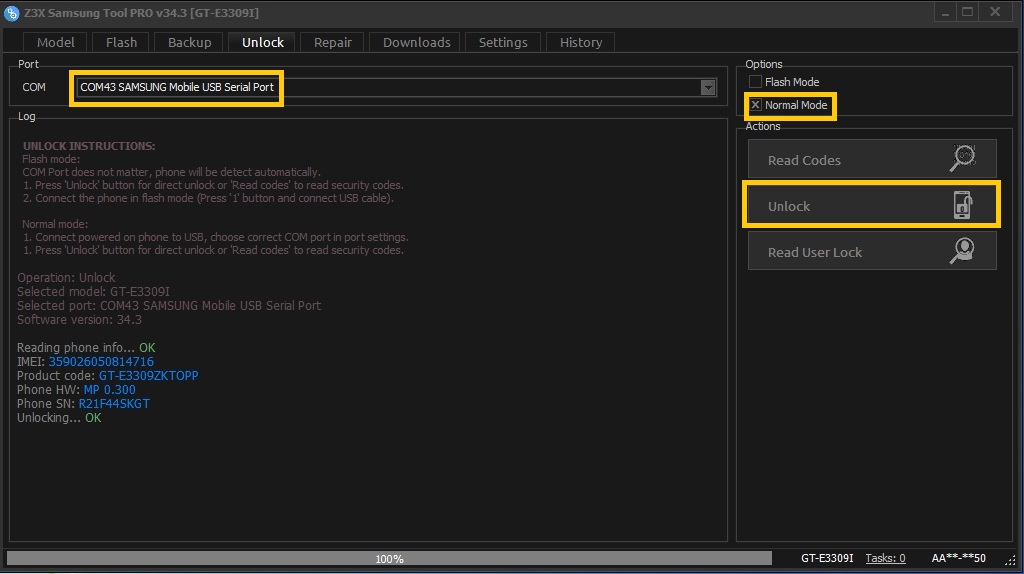Click the magnifier icon on Read User Lock
Image resolution: width=1024 pixels, height=574 pixels.
point(962,251)
